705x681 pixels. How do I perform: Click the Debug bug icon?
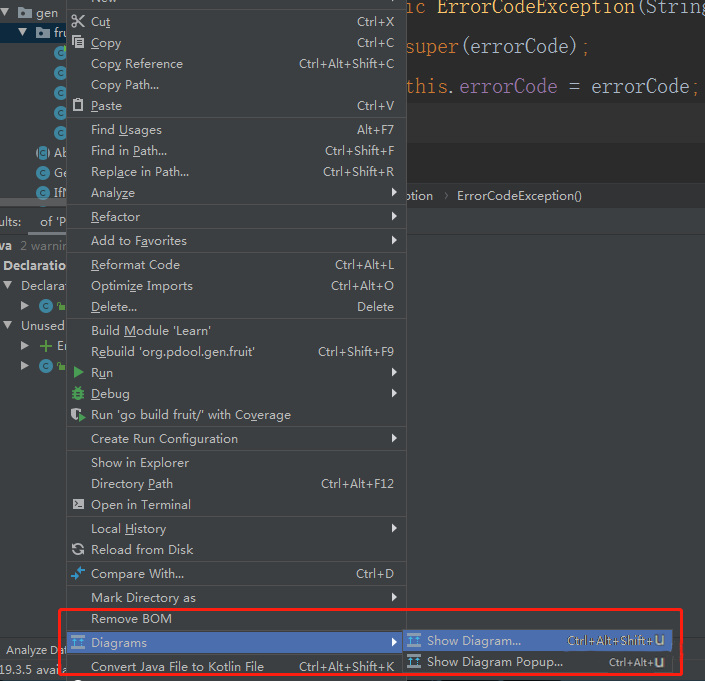pos(78,394)
